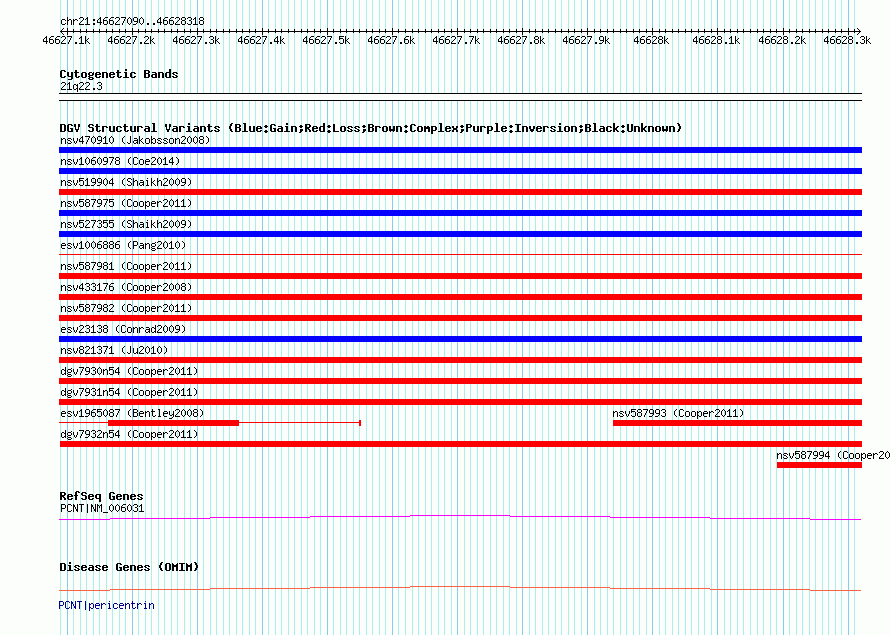
Task: Click the thick red segment of esv1965087
Action: [x=173, y=423]
